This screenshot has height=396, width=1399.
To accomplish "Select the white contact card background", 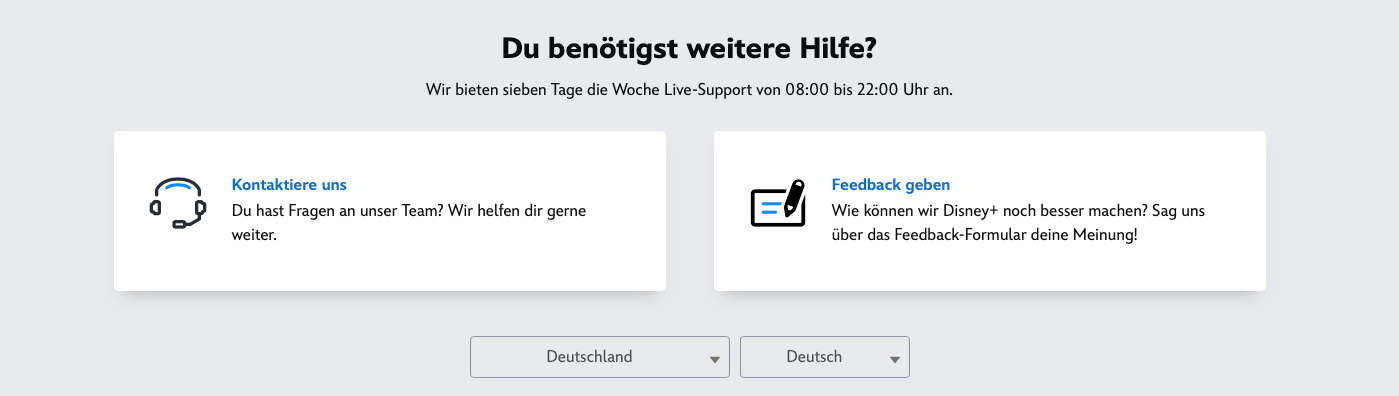I will point(390,211).
